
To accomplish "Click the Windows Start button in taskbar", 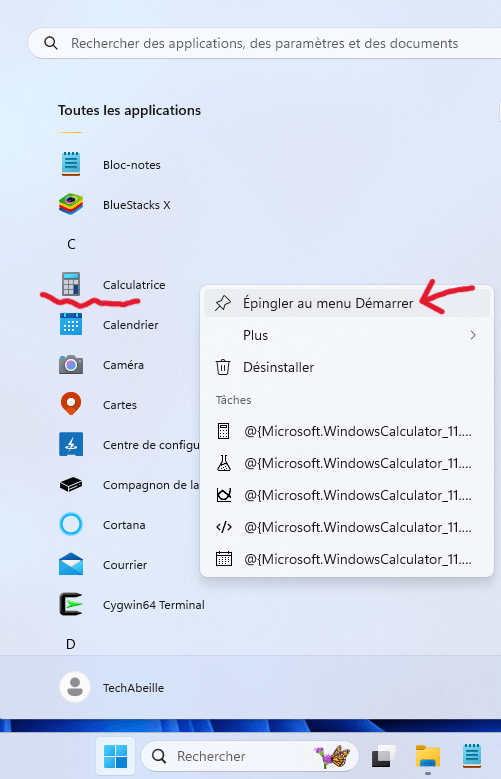I will 115,756.
